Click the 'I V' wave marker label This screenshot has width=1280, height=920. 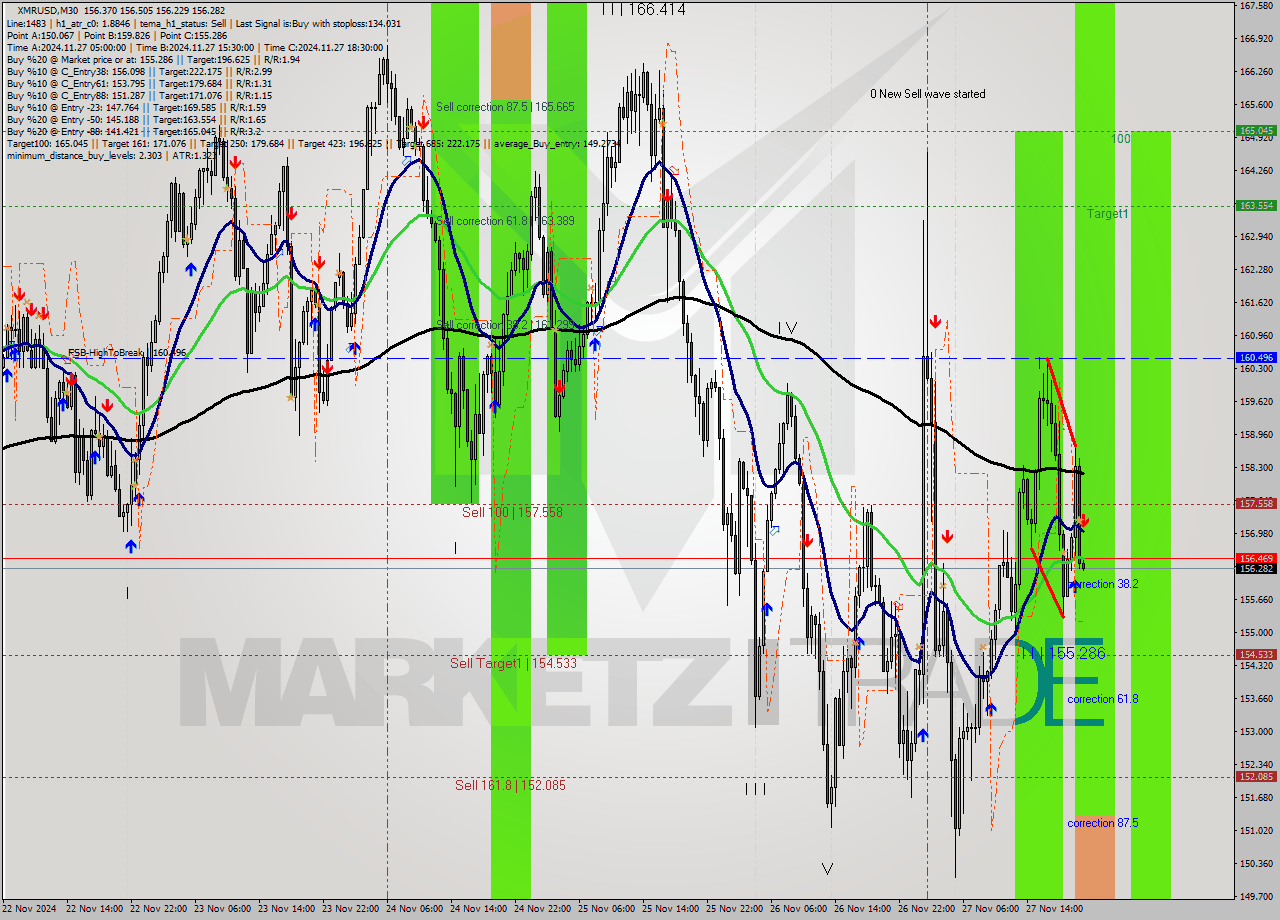pos(788,327)
